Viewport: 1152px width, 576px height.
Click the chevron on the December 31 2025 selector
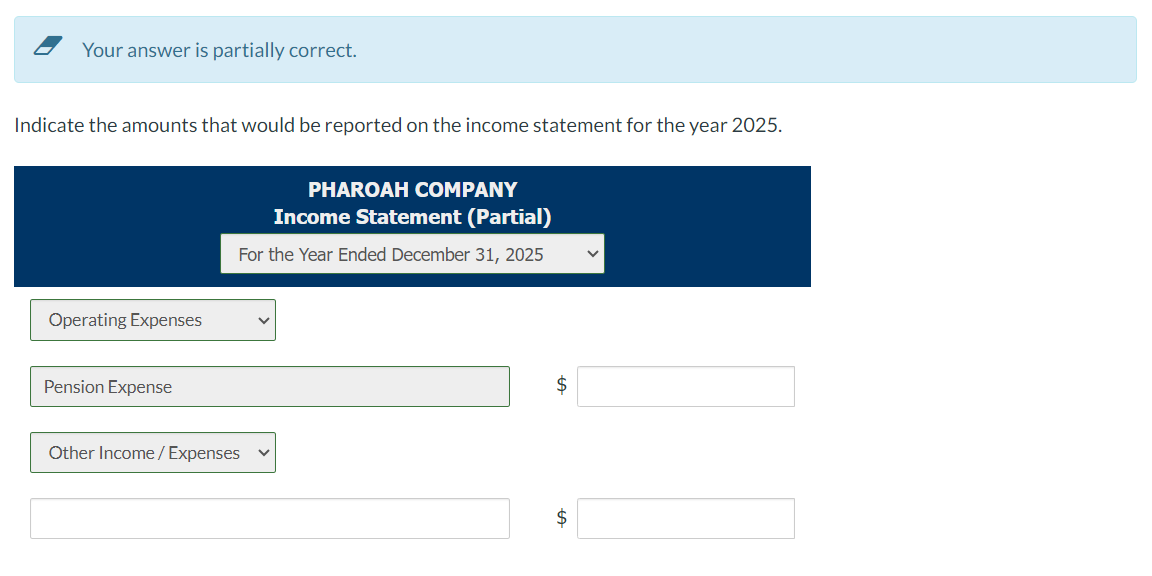click(x=591, y=253)
